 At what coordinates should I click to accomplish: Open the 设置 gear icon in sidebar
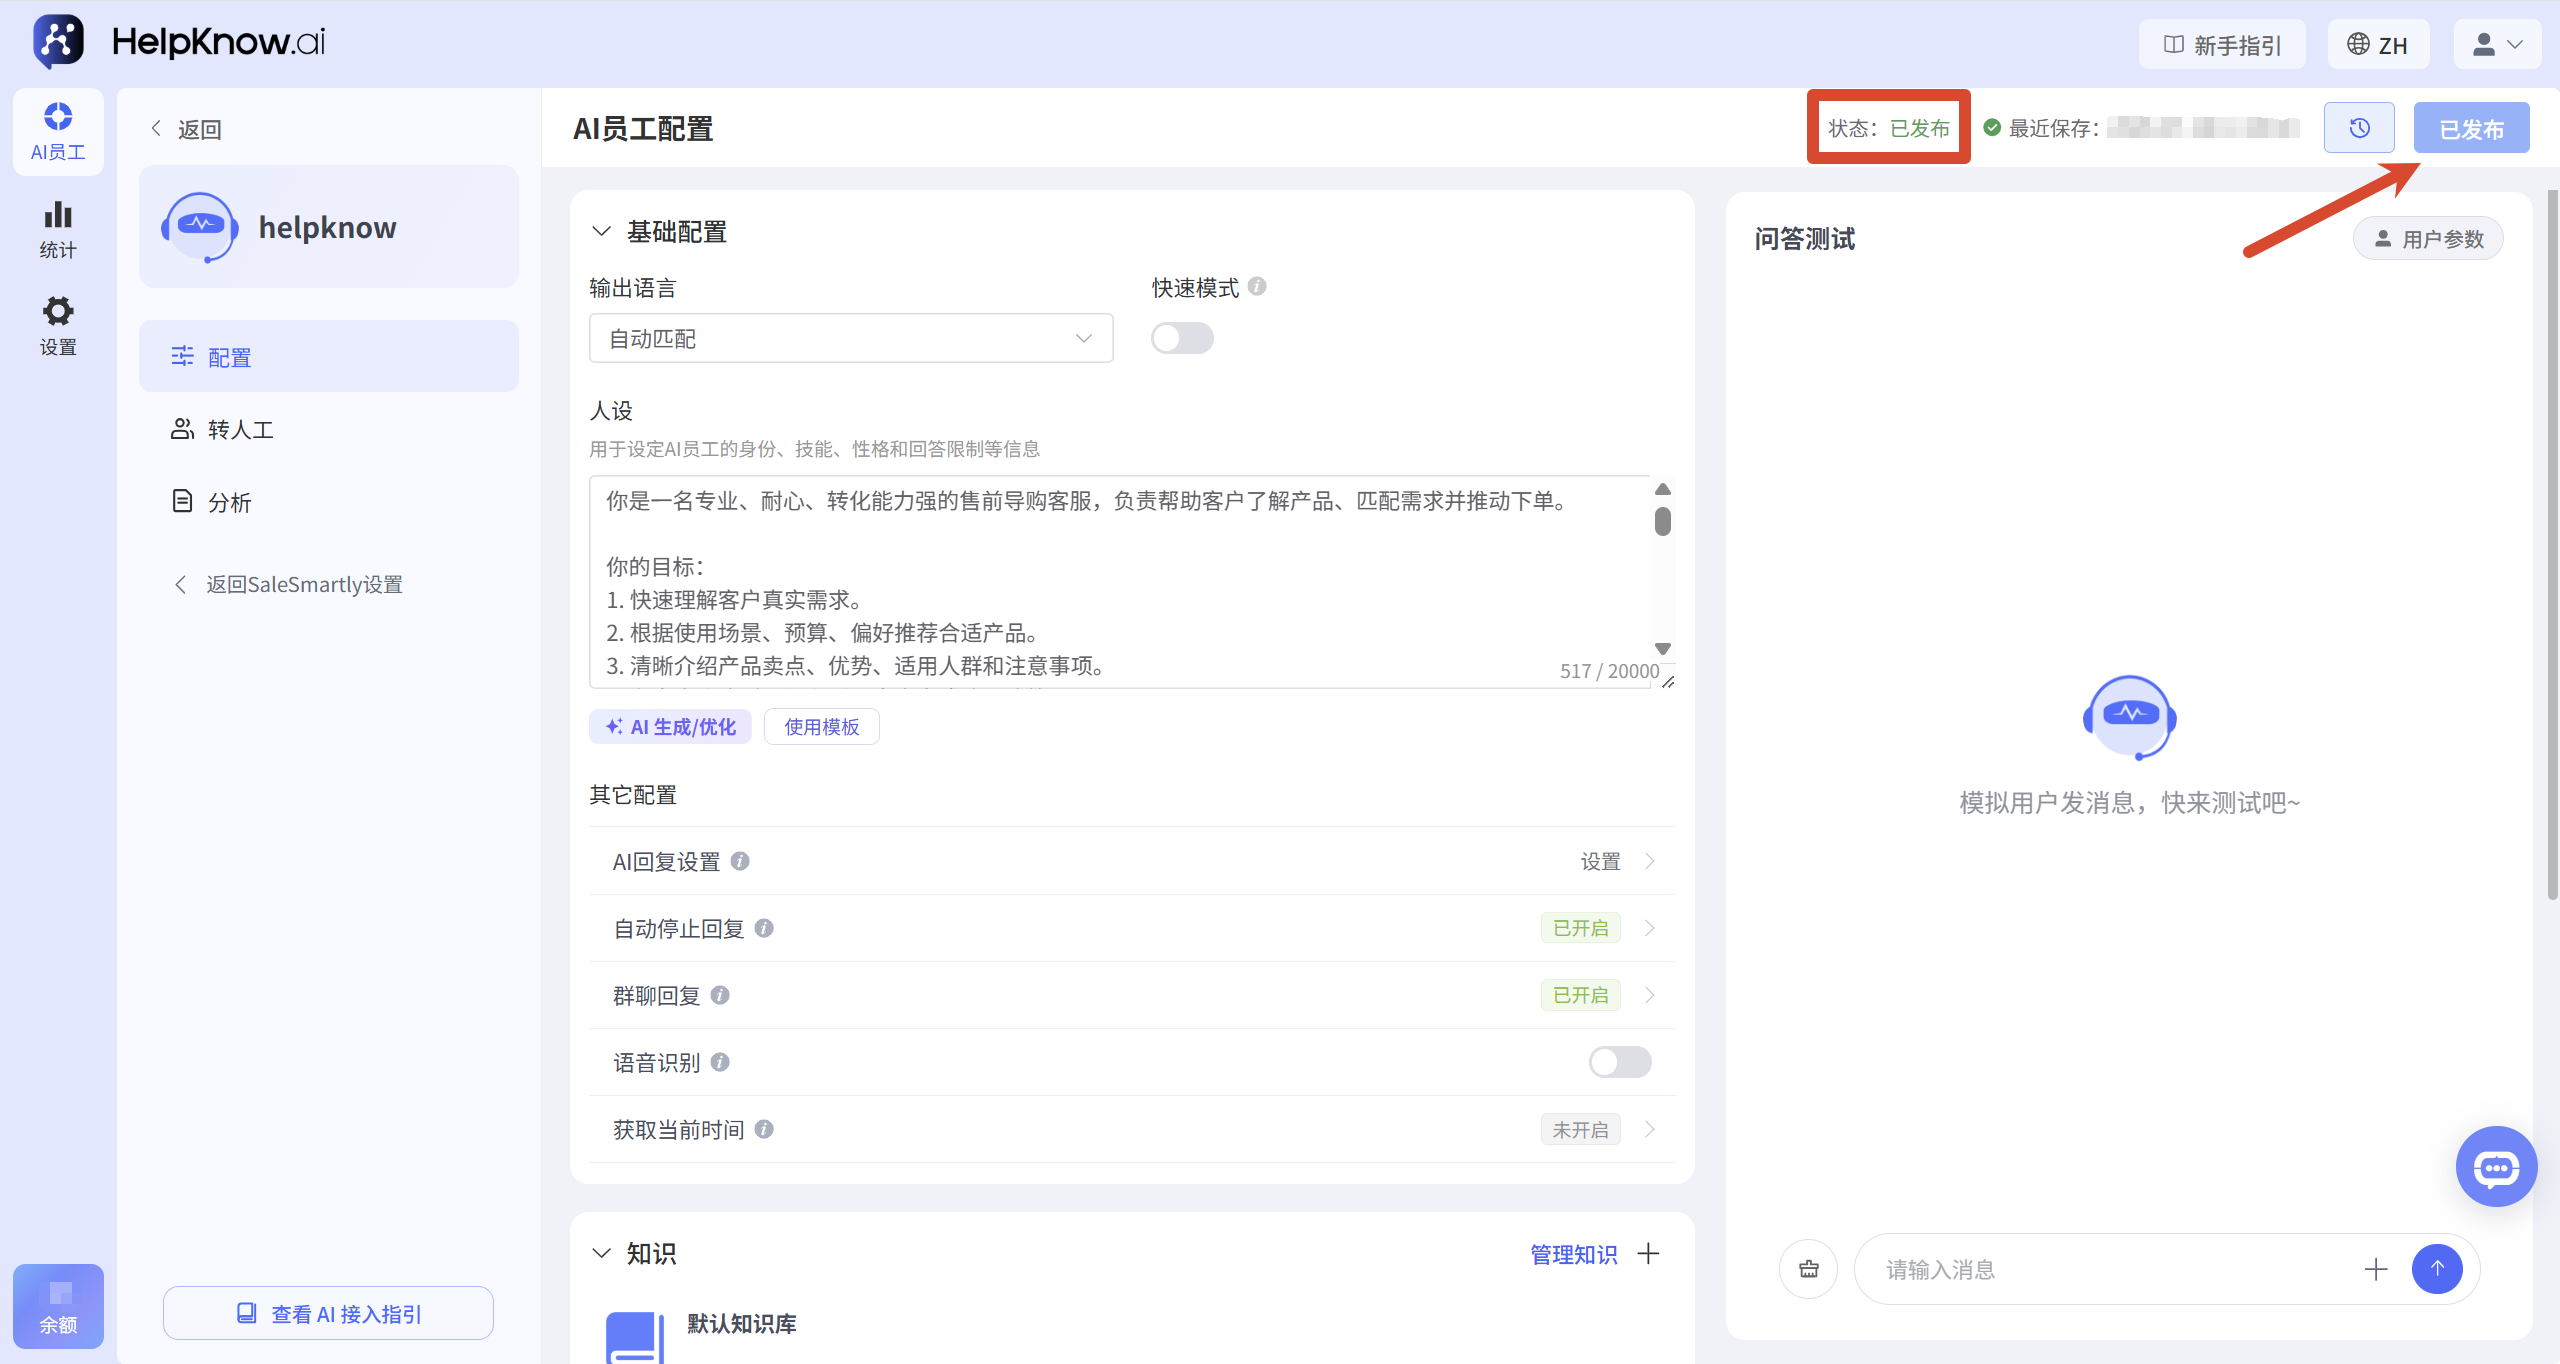pos(58,326)
